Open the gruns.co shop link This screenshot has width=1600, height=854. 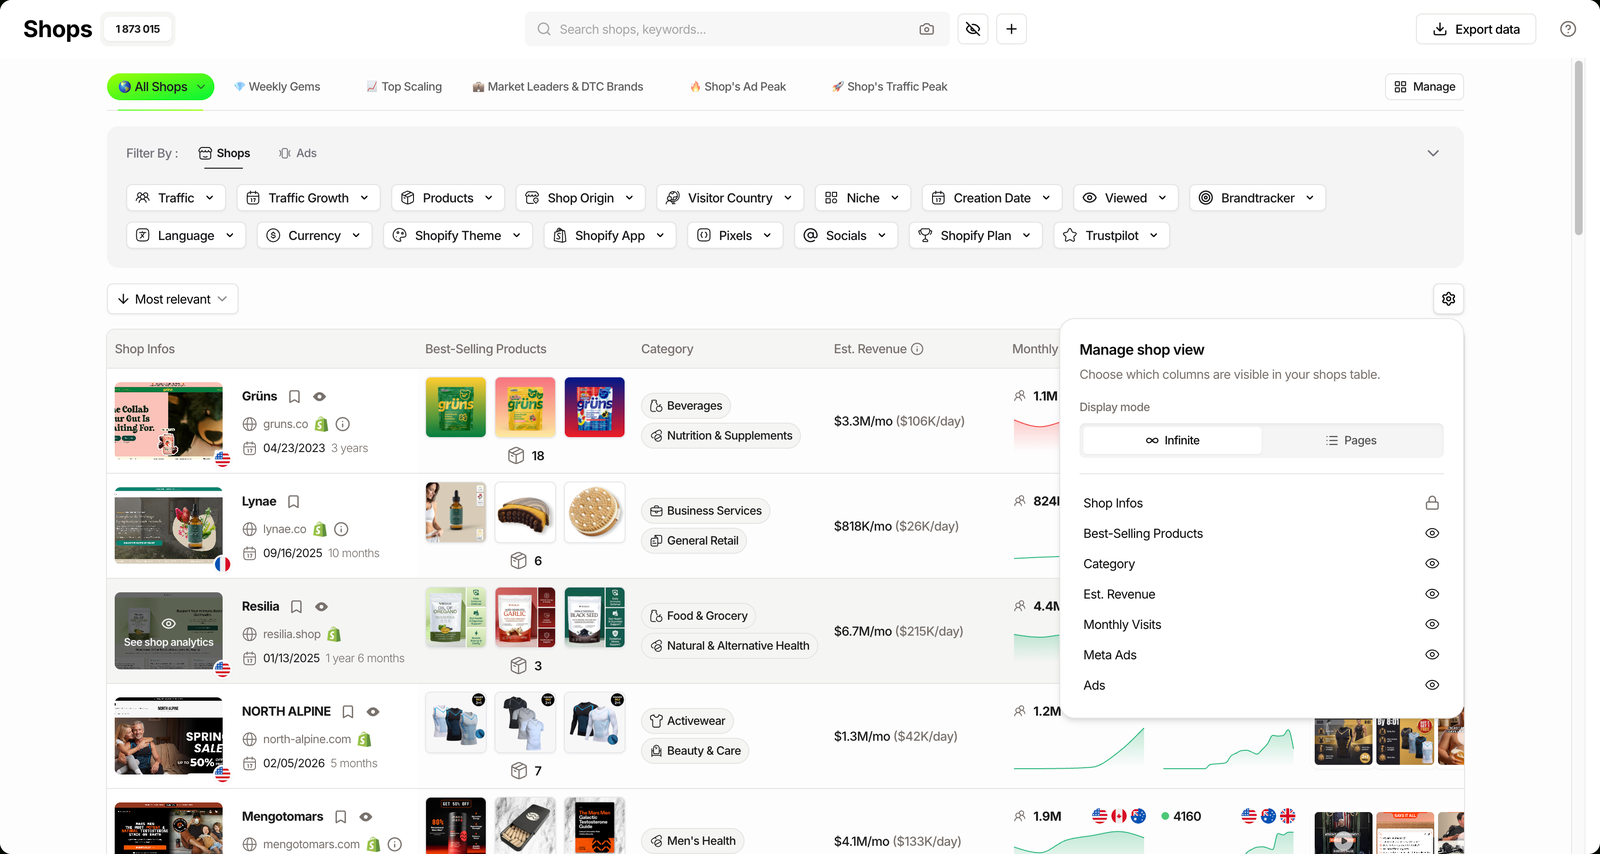[x=285, y=424]
